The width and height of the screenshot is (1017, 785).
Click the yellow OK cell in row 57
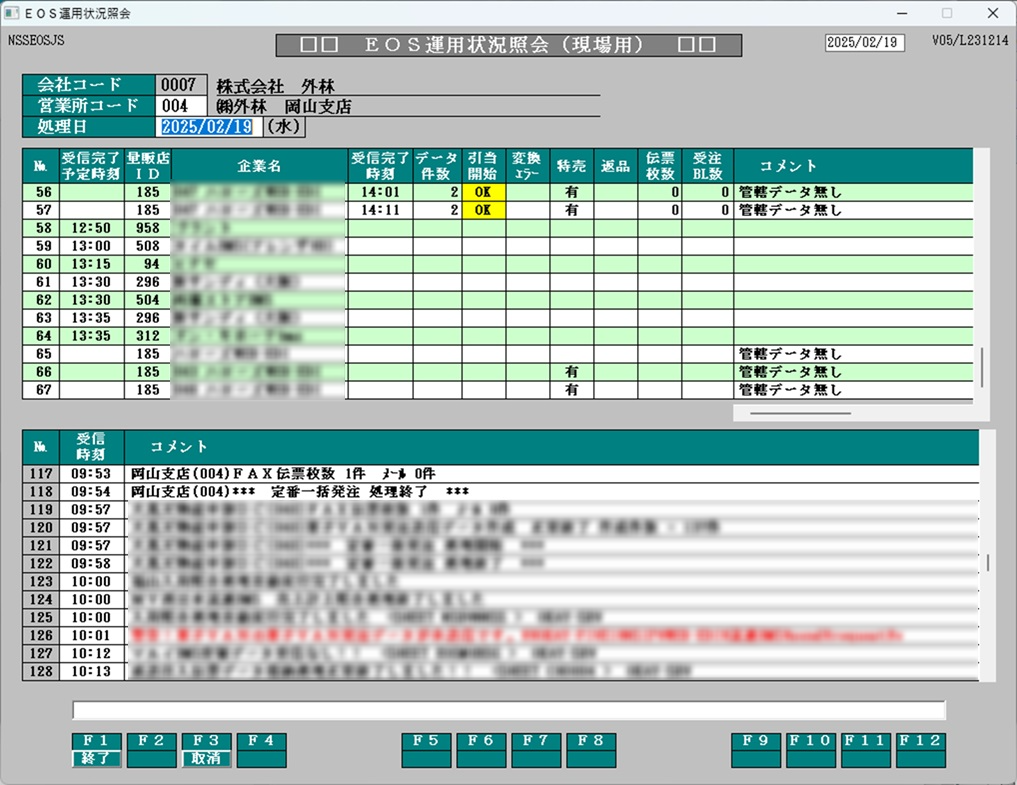(483, 210)
